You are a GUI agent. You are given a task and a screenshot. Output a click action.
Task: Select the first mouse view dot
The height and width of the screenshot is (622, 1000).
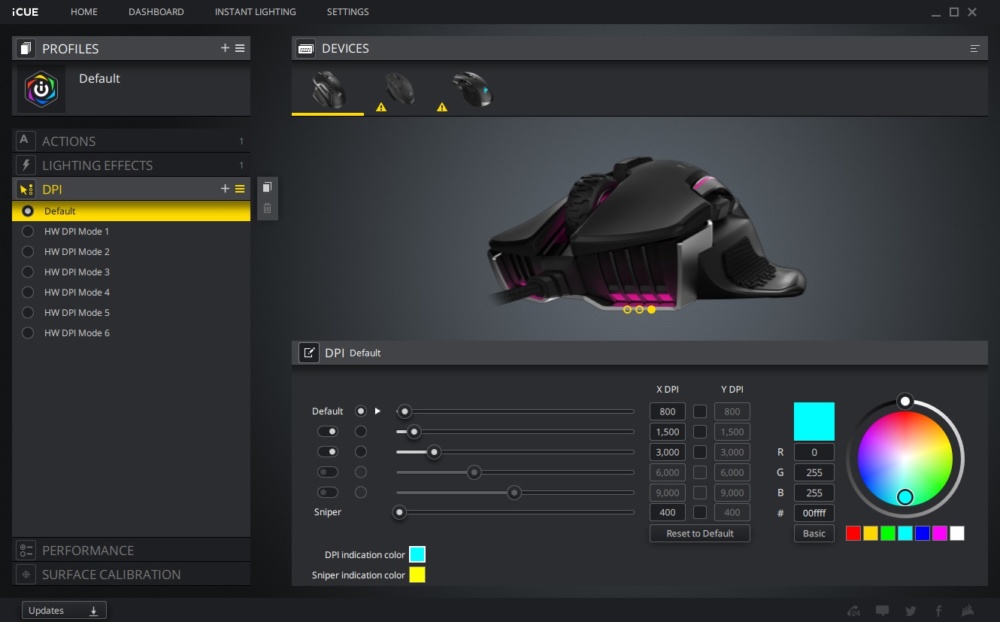click(628, 309)
